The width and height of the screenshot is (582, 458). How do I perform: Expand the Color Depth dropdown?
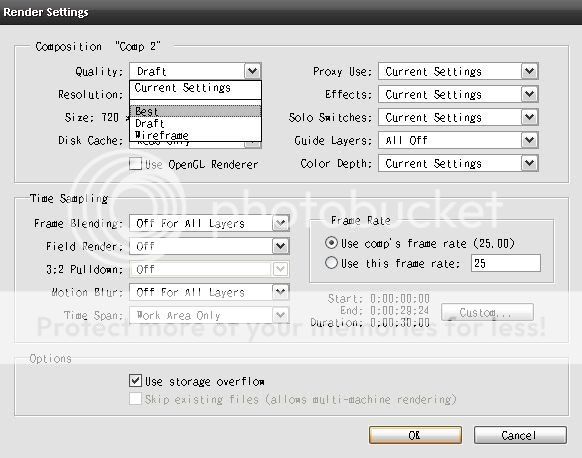click(529, 163)
